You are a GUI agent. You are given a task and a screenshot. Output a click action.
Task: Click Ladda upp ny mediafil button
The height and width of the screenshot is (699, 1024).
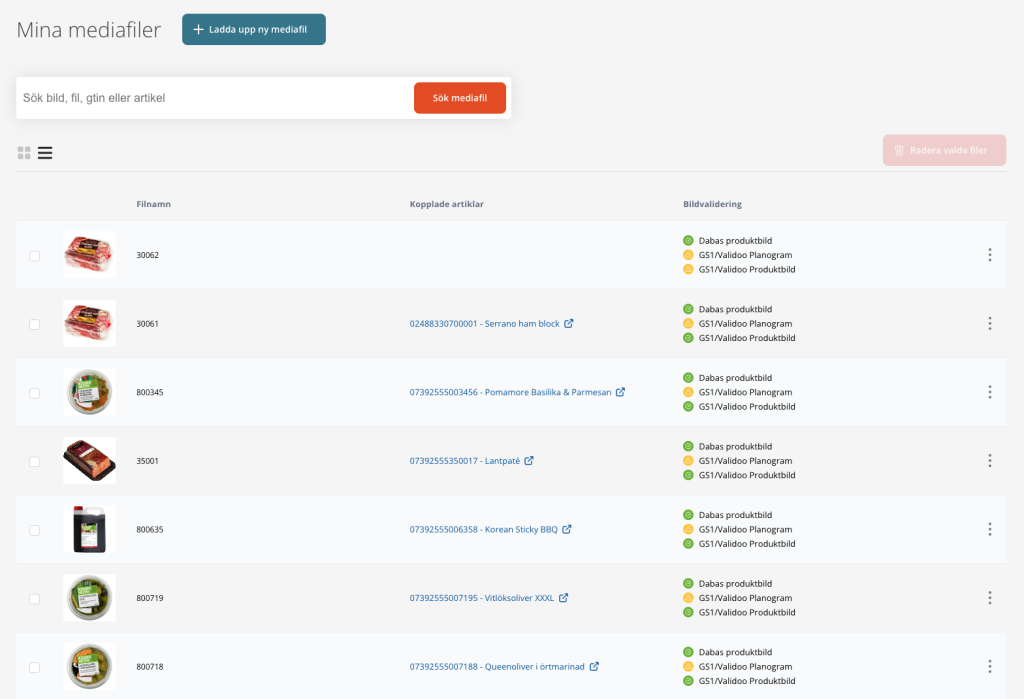click(x=253, y=29)
